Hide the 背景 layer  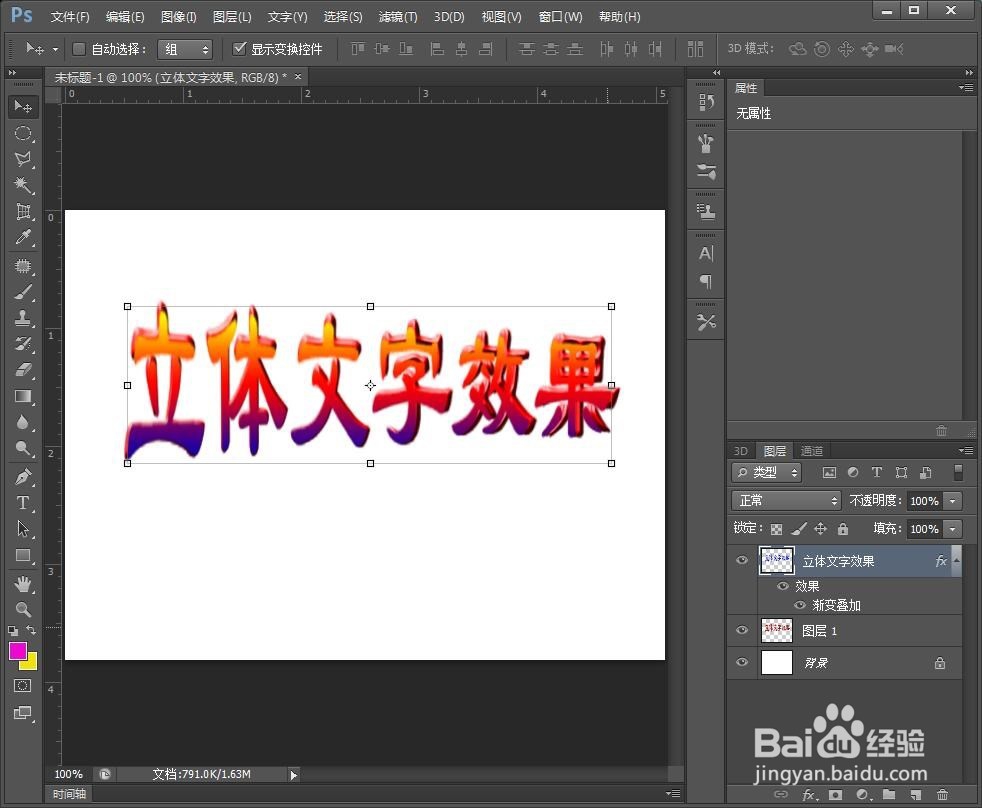coord(742,662)
